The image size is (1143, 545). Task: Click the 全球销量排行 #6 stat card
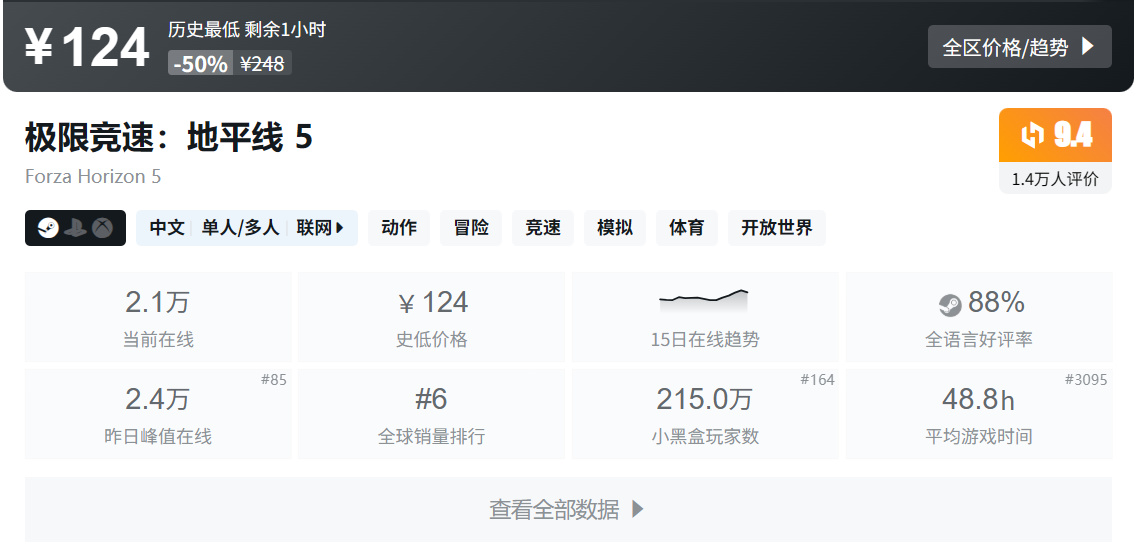[x=431, y=414]
